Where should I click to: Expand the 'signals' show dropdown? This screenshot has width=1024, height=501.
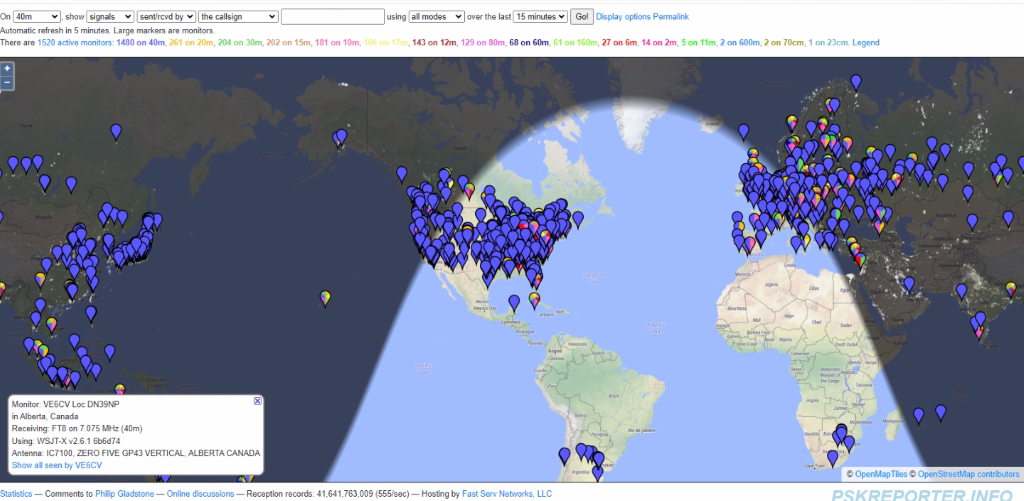click(x=108, y=17)
